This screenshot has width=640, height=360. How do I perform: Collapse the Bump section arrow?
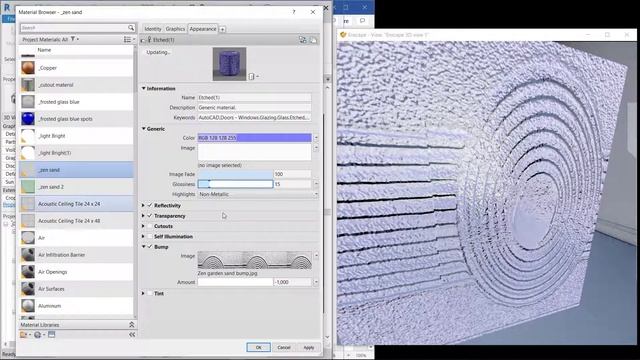tap(144, 247)
